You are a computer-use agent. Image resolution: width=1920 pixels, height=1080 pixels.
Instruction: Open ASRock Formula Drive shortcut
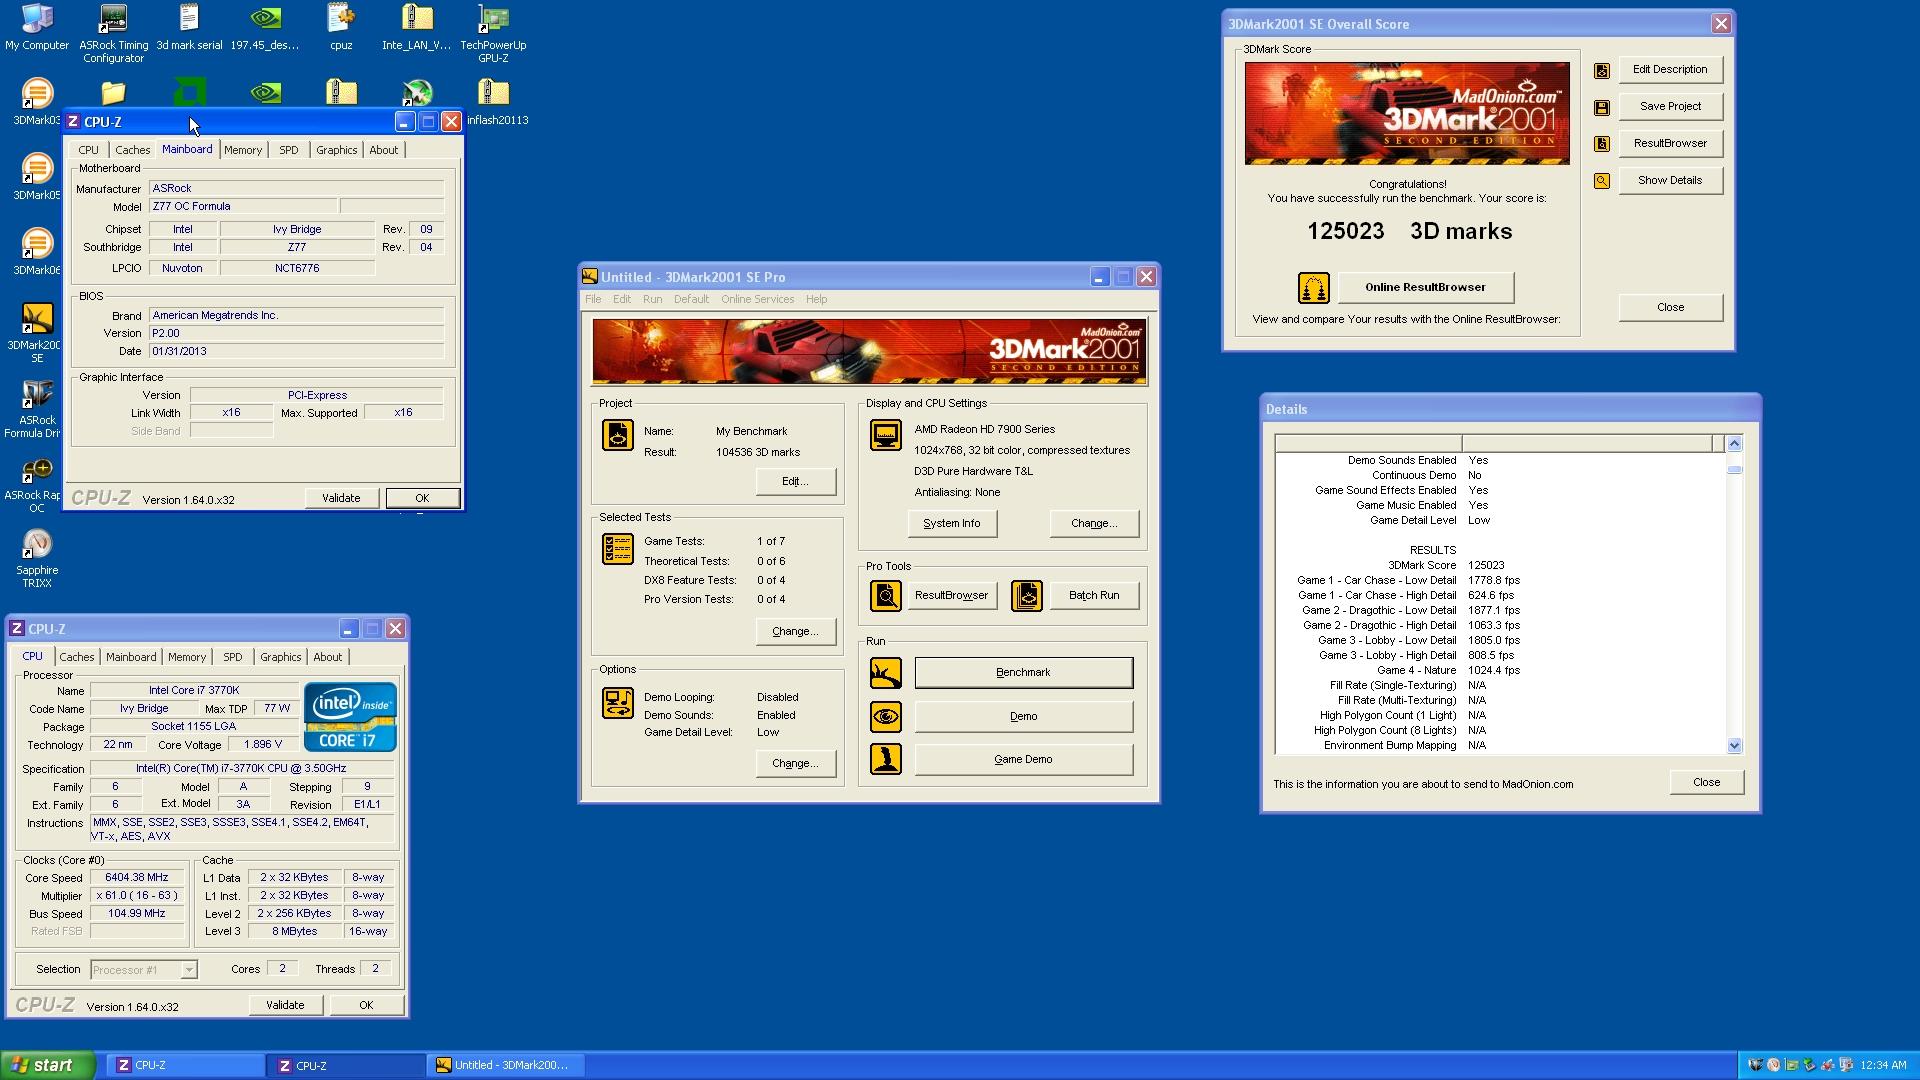click(37, 408)
